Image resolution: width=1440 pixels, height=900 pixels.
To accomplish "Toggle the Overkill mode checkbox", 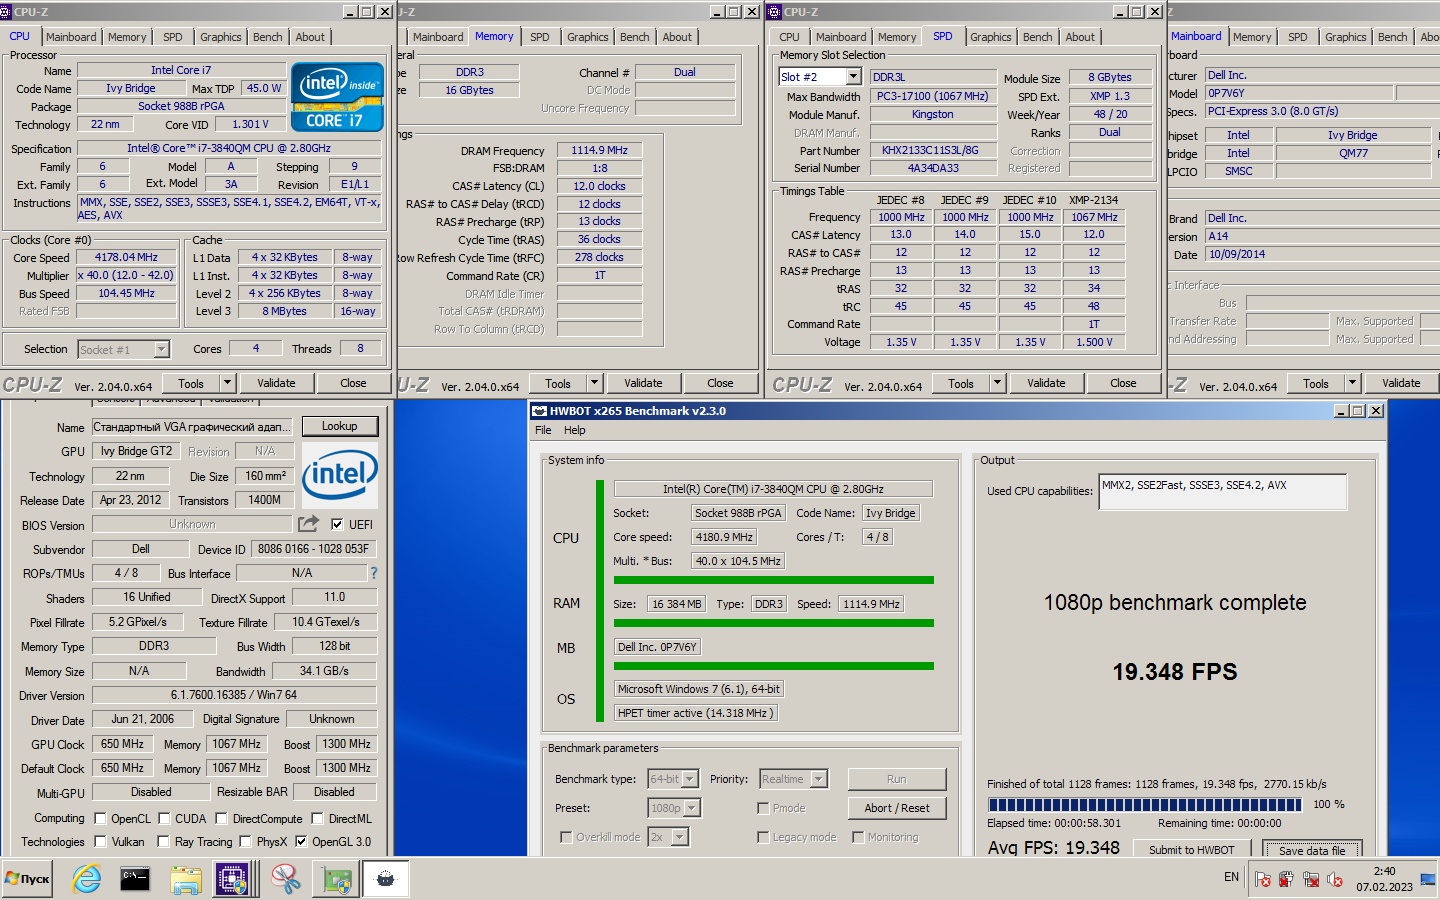I will (x=566, y=837).
